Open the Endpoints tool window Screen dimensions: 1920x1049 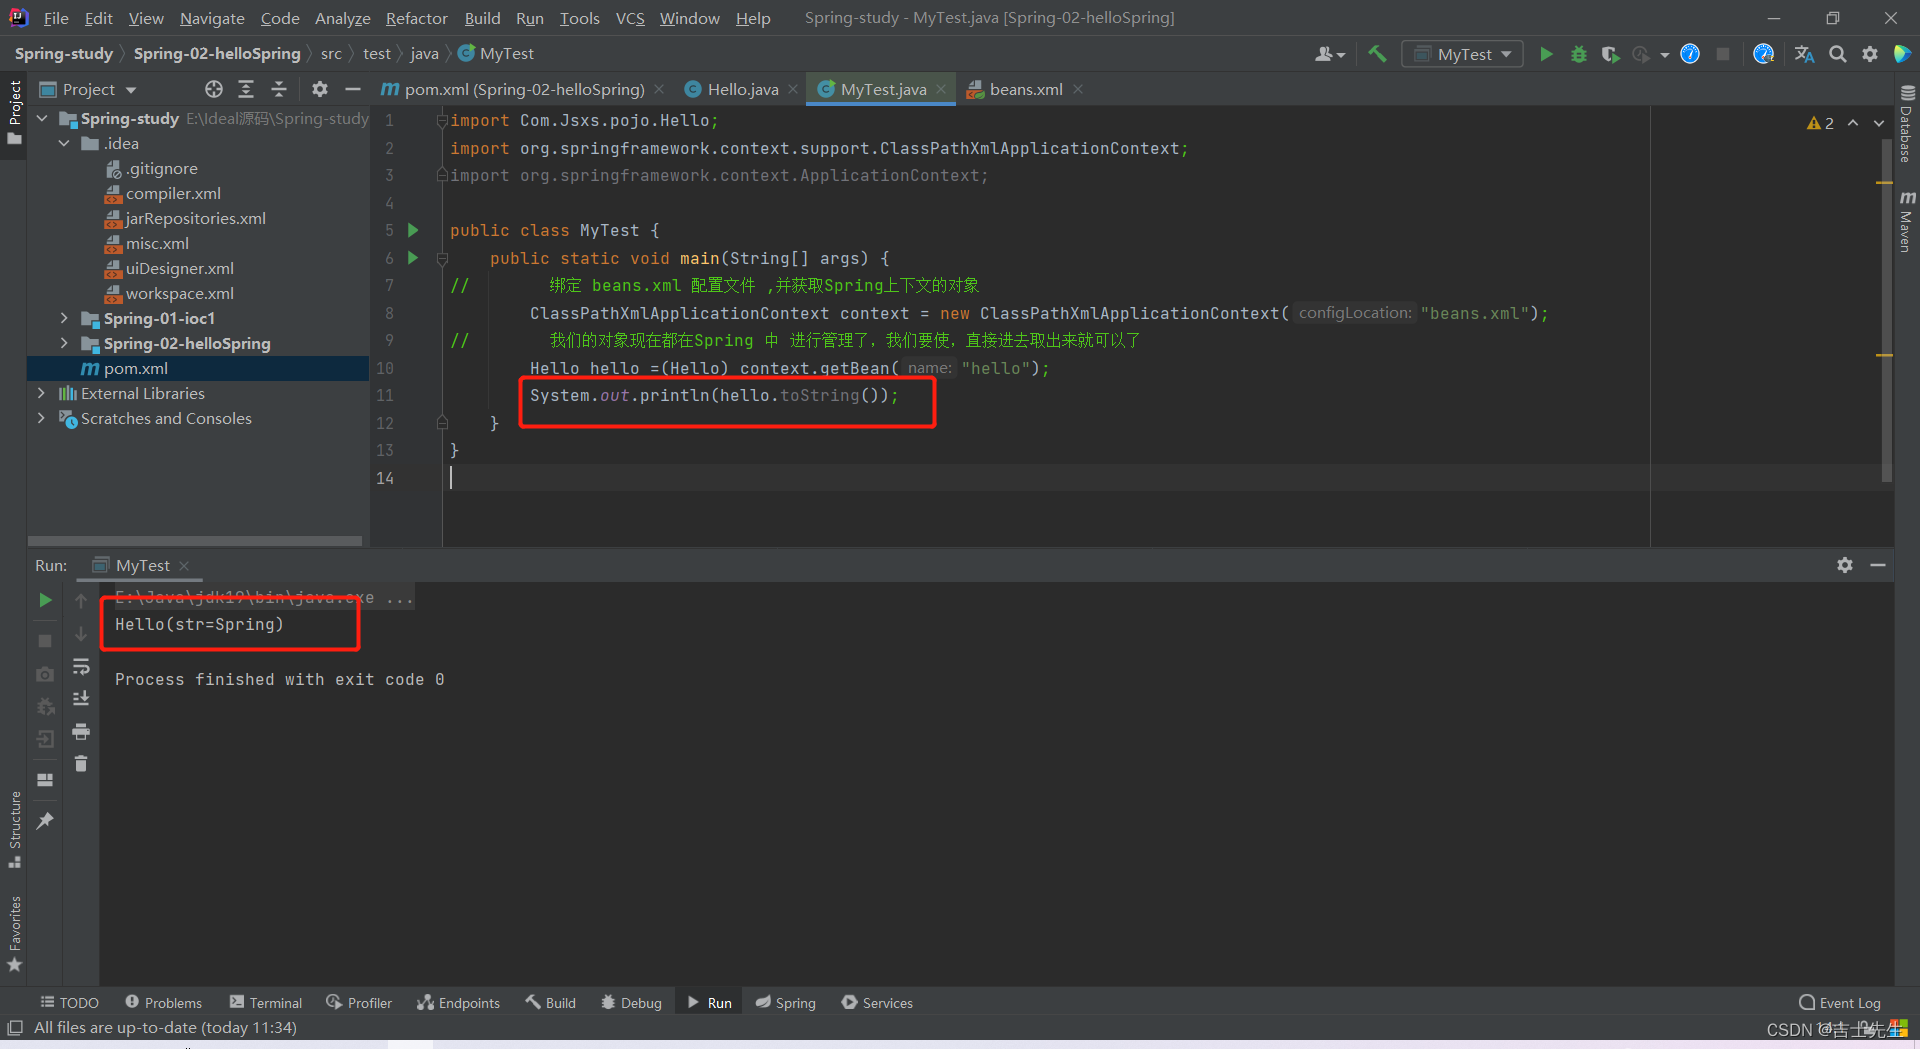click(458, 1002)
